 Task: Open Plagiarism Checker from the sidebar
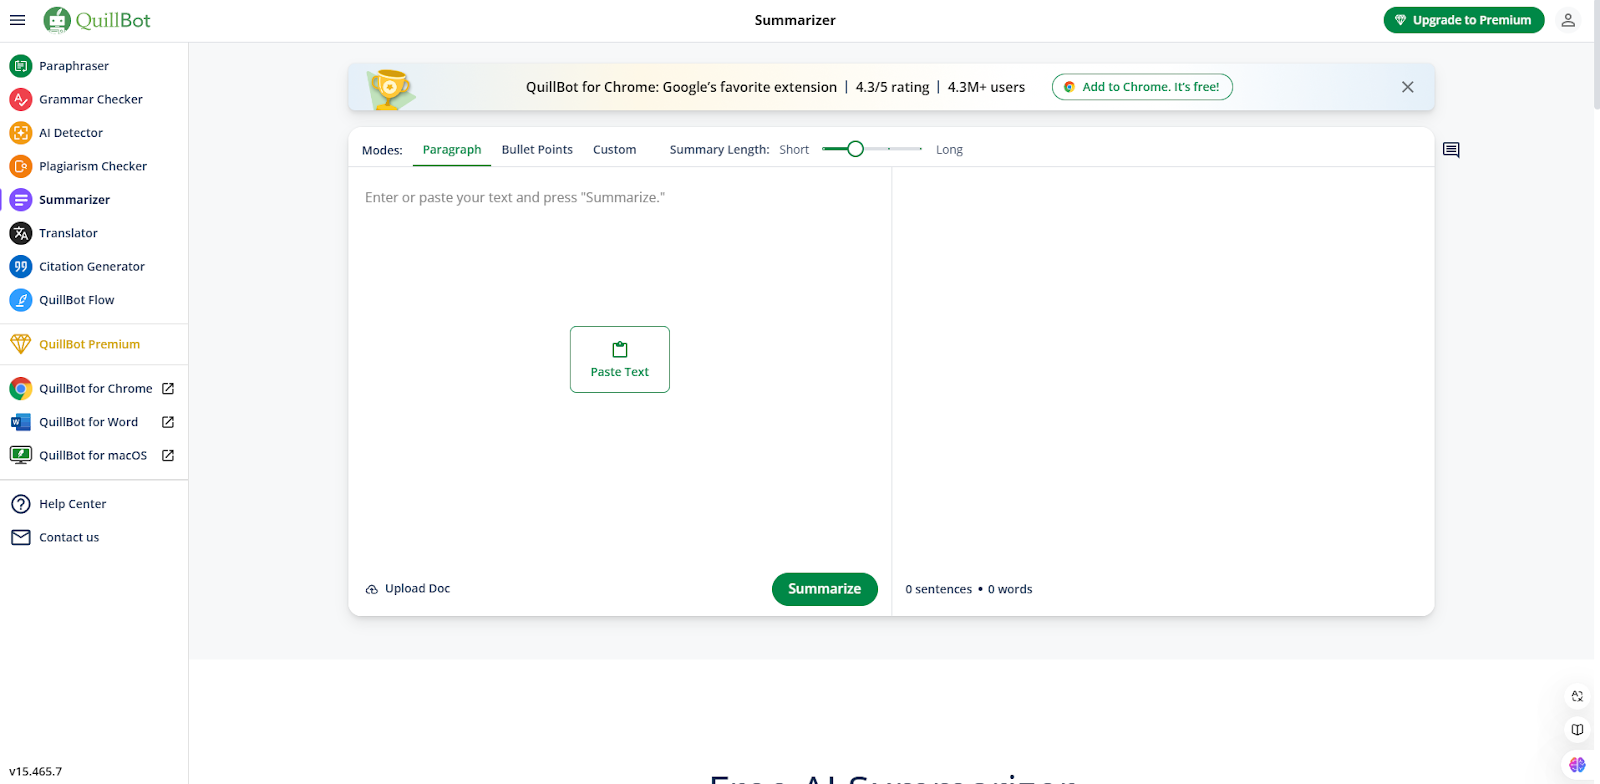pyautogui.click(x=93, y=166)
